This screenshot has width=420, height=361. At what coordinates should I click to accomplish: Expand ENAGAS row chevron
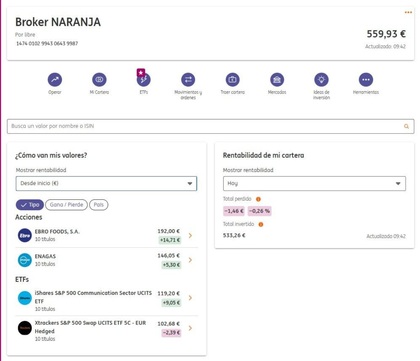coord(190,260)
